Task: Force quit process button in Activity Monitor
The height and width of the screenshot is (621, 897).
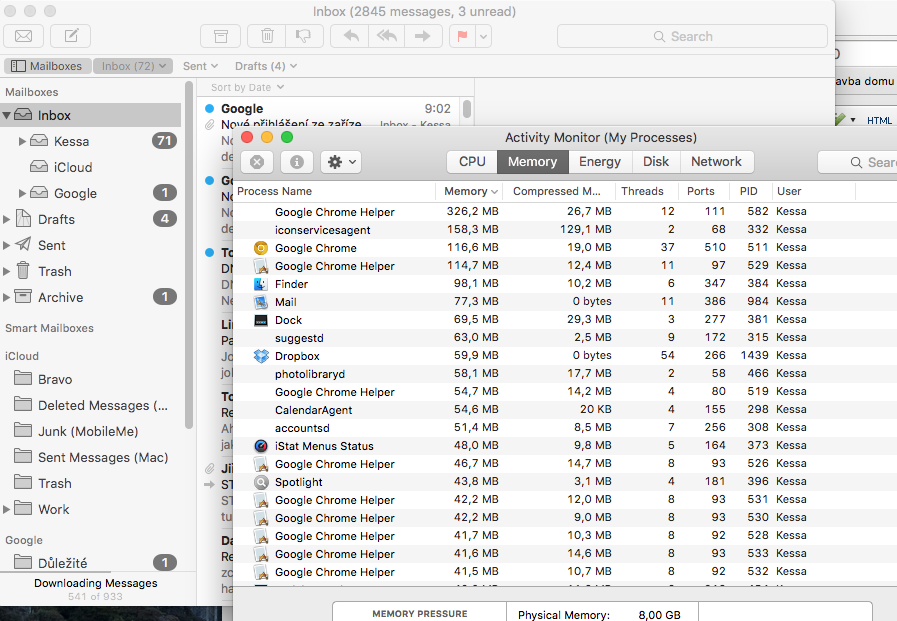Action: (257, 162)
